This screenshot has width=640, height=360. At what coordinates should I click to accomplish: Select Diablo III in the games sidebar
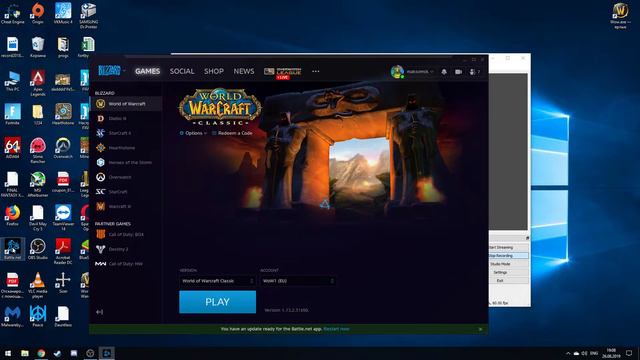(x=126, y=118)
